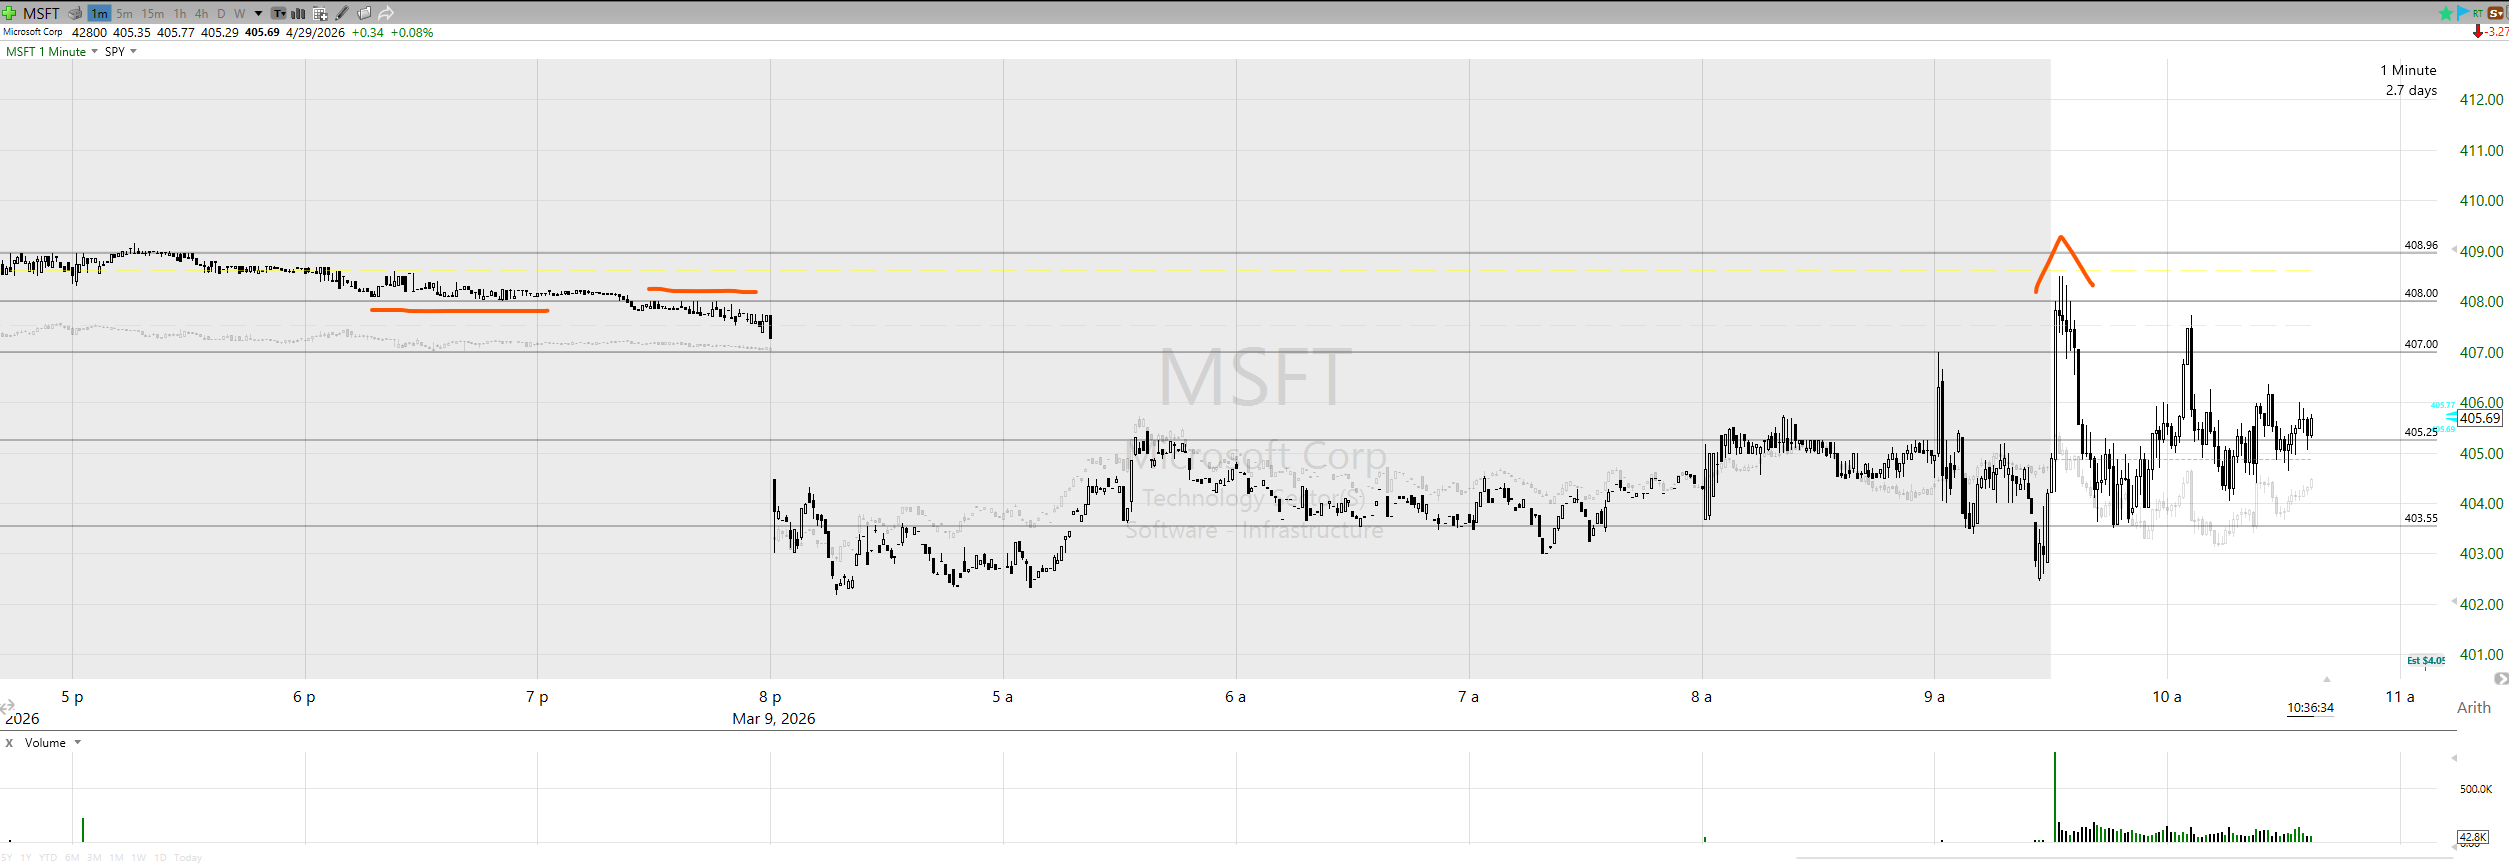Viewport: 2509px width, 865px height.
Task: Open the chart type bars icon
Action: (x=298, y=13)
